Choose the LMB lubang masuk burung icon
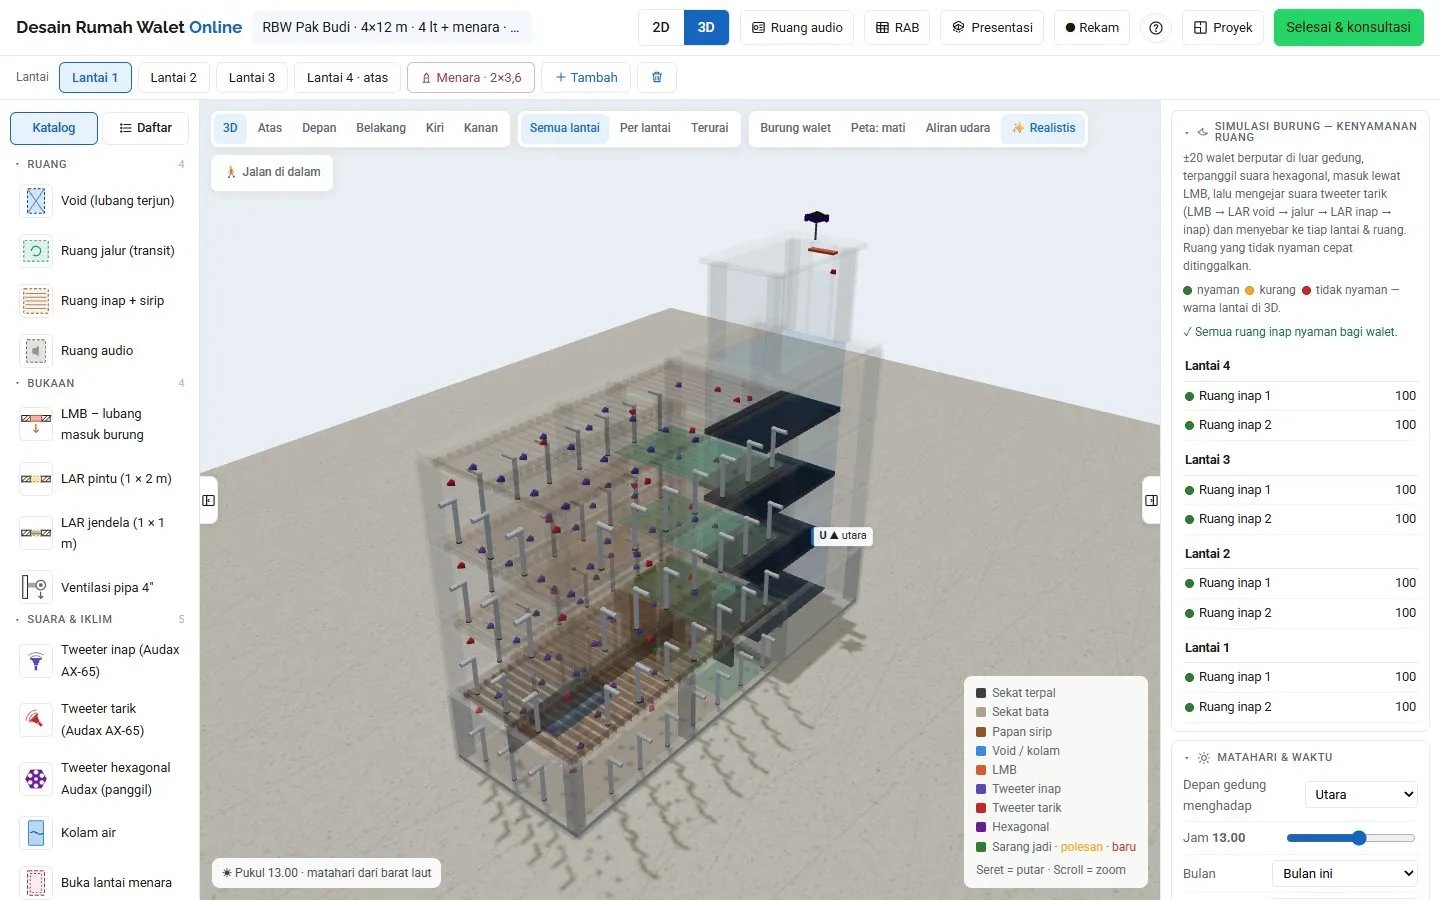Screen dimensions: 1440x900 point(36,424)
